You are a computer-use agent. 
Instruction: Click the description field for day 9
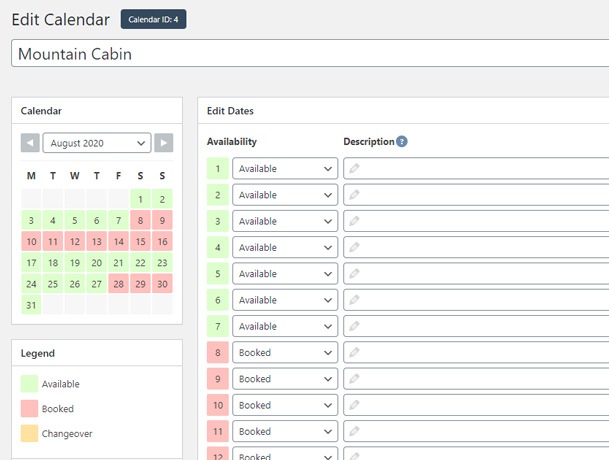(476, 379)
